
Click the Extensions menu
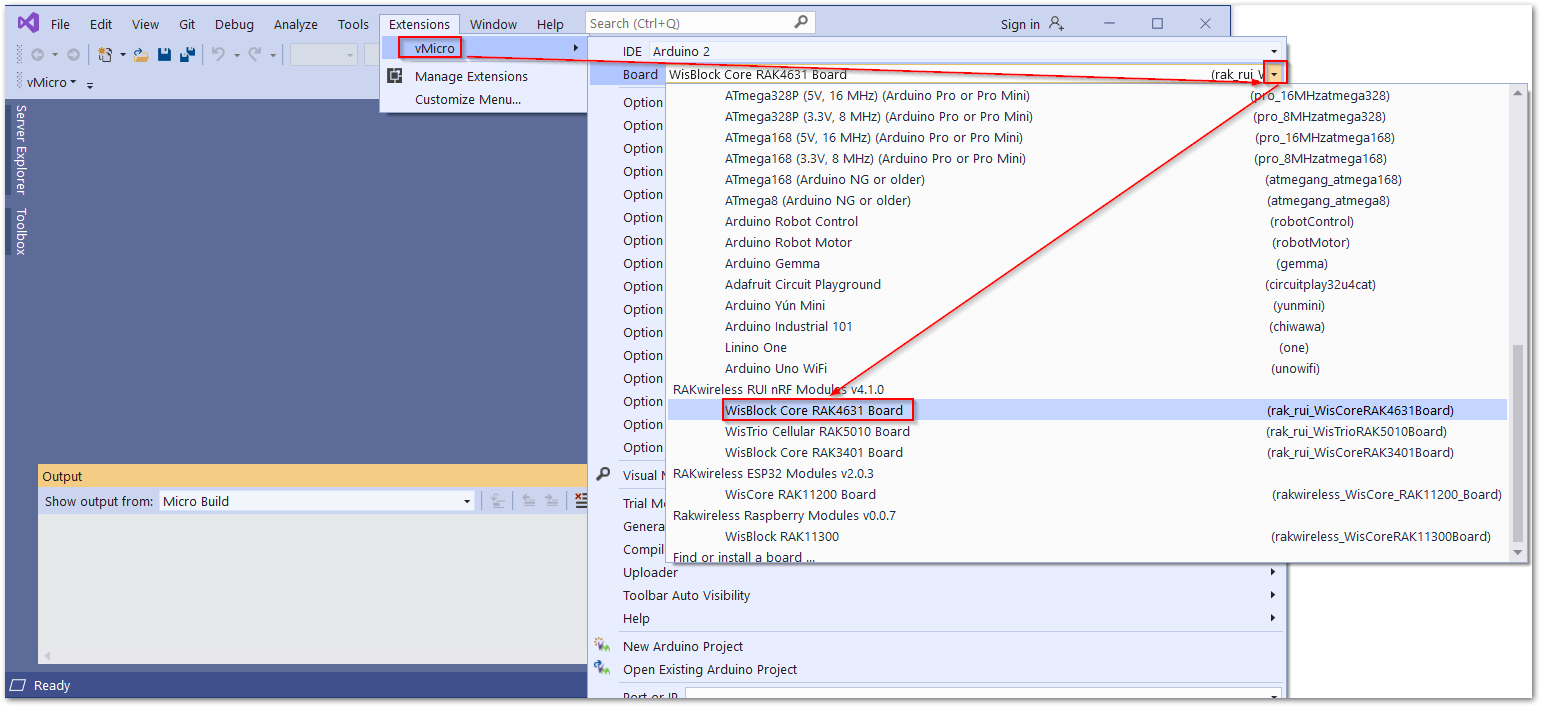(x=419, y=24)
